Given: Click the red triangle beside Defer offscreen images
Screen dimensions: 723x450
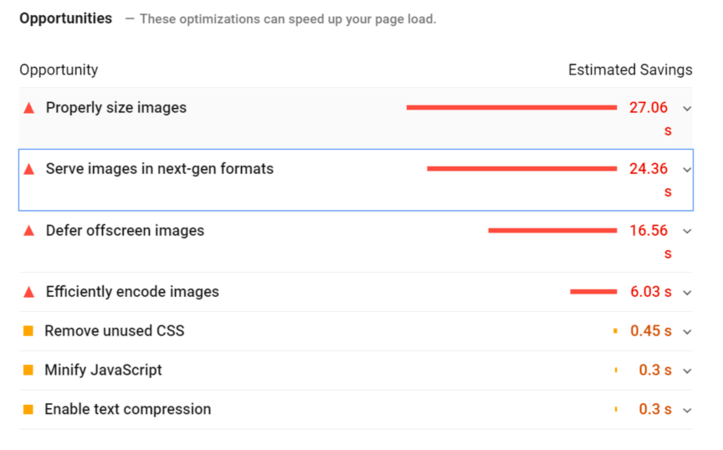Looking at the screenshot, I should (29, 231).
